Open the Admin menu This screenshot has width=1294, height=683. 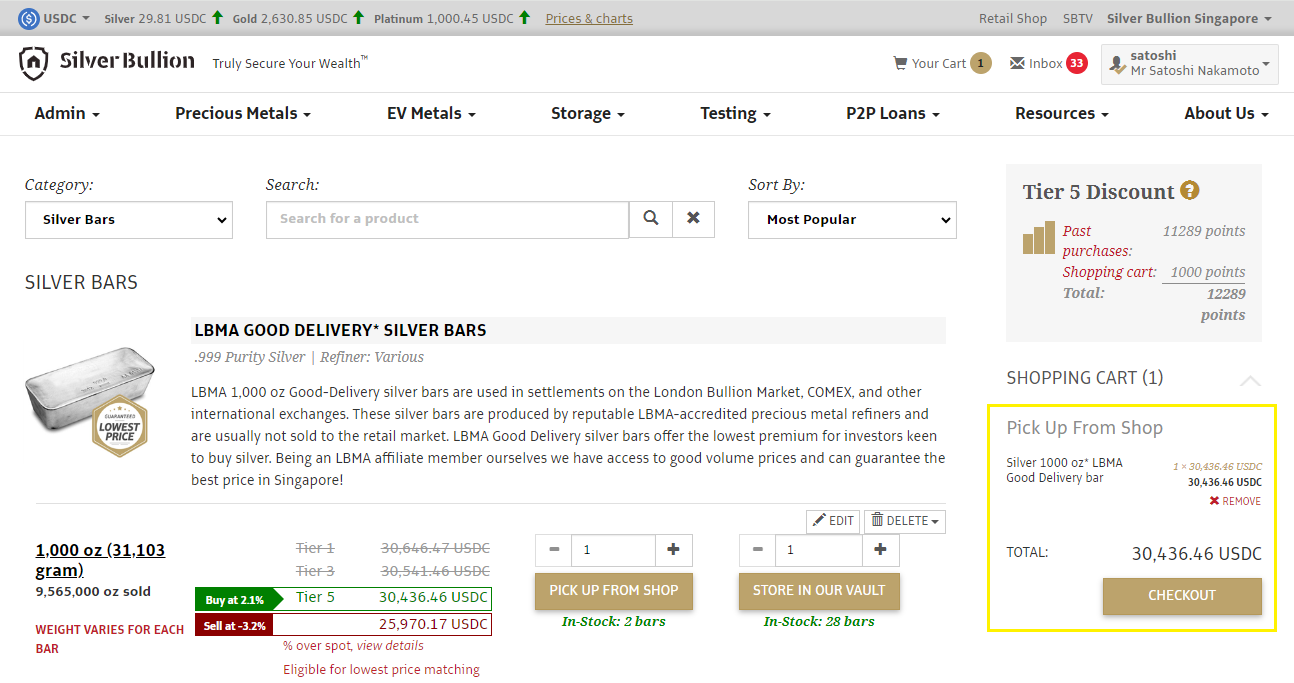pyautogui.click(x=67, y=114)
